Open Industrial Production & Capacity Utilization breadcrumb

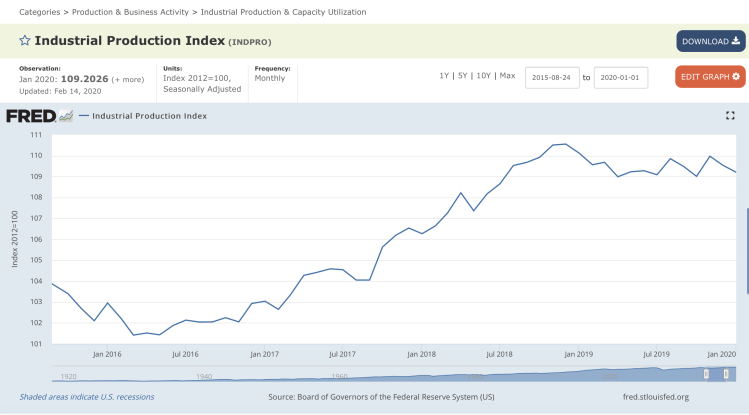(283, 12)
